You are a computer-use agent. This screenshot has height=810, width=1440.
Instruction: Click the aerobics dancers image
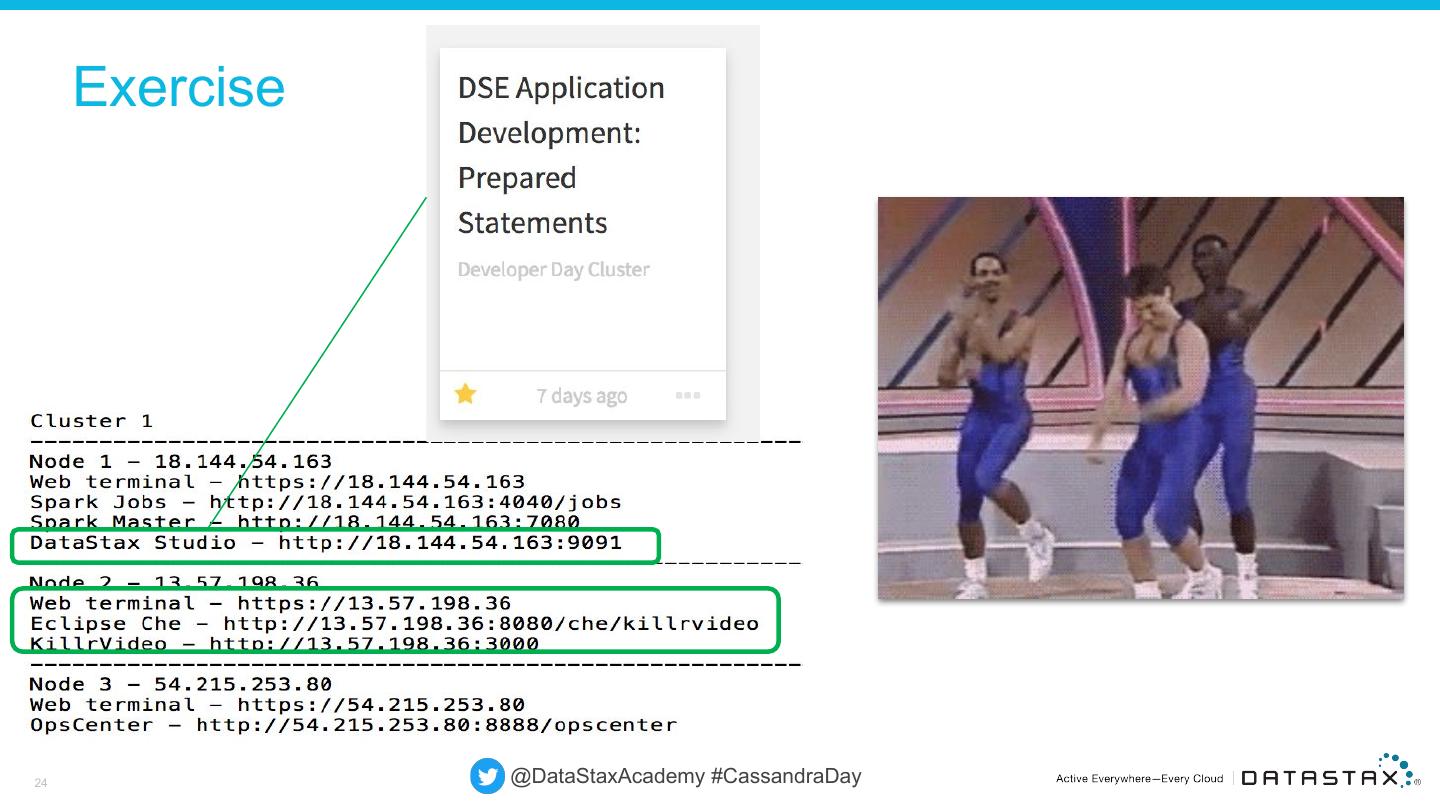1140,398
